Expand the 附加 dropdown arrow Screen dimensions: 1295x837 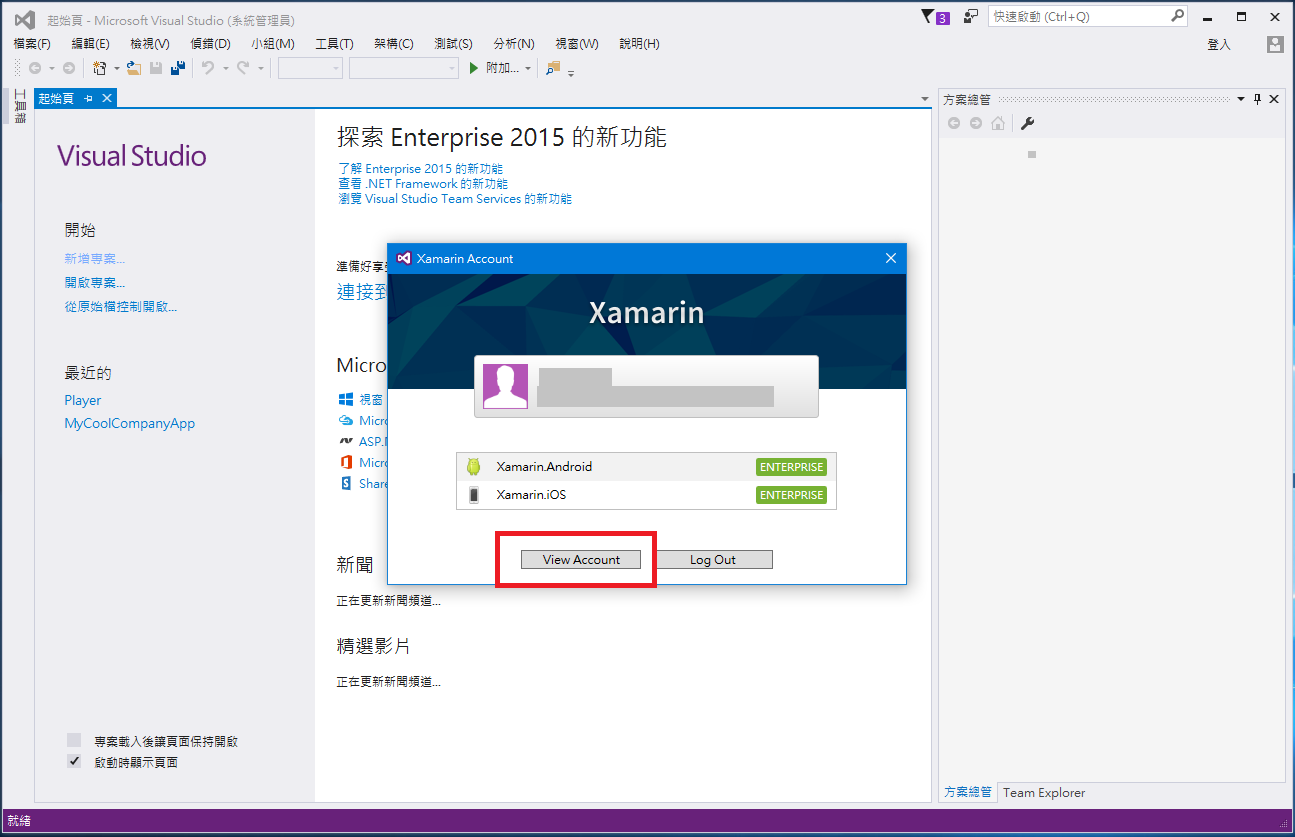(528, 68)
